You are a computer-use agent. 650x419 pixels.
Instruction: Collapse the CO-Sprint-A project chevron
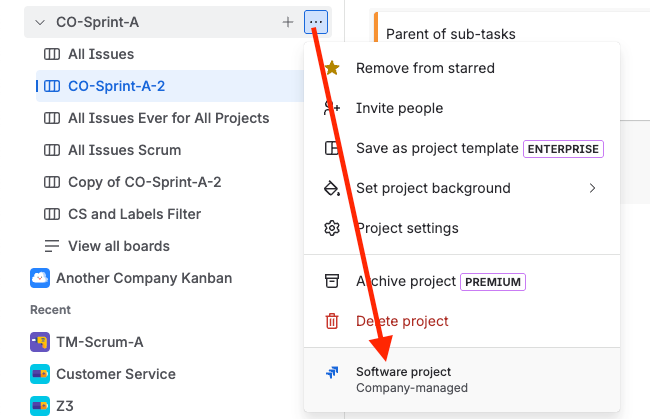click(40, 21)
